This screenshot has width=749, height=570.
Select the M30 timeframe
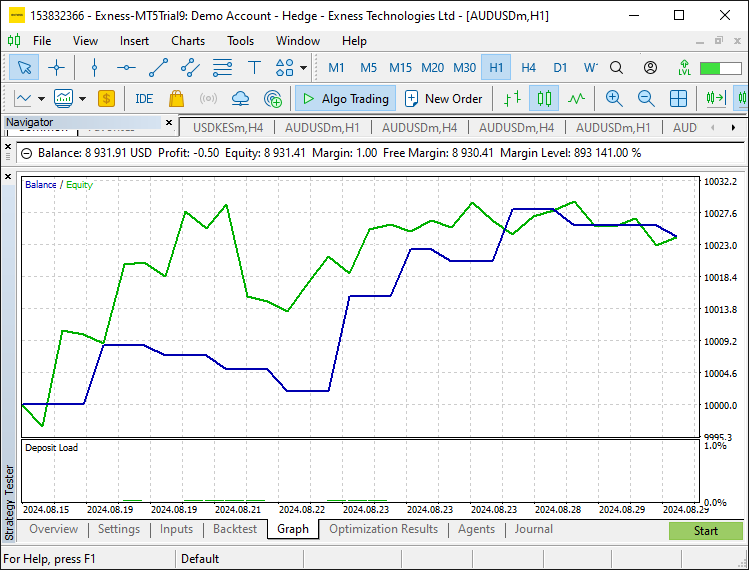tap(464, 67)
